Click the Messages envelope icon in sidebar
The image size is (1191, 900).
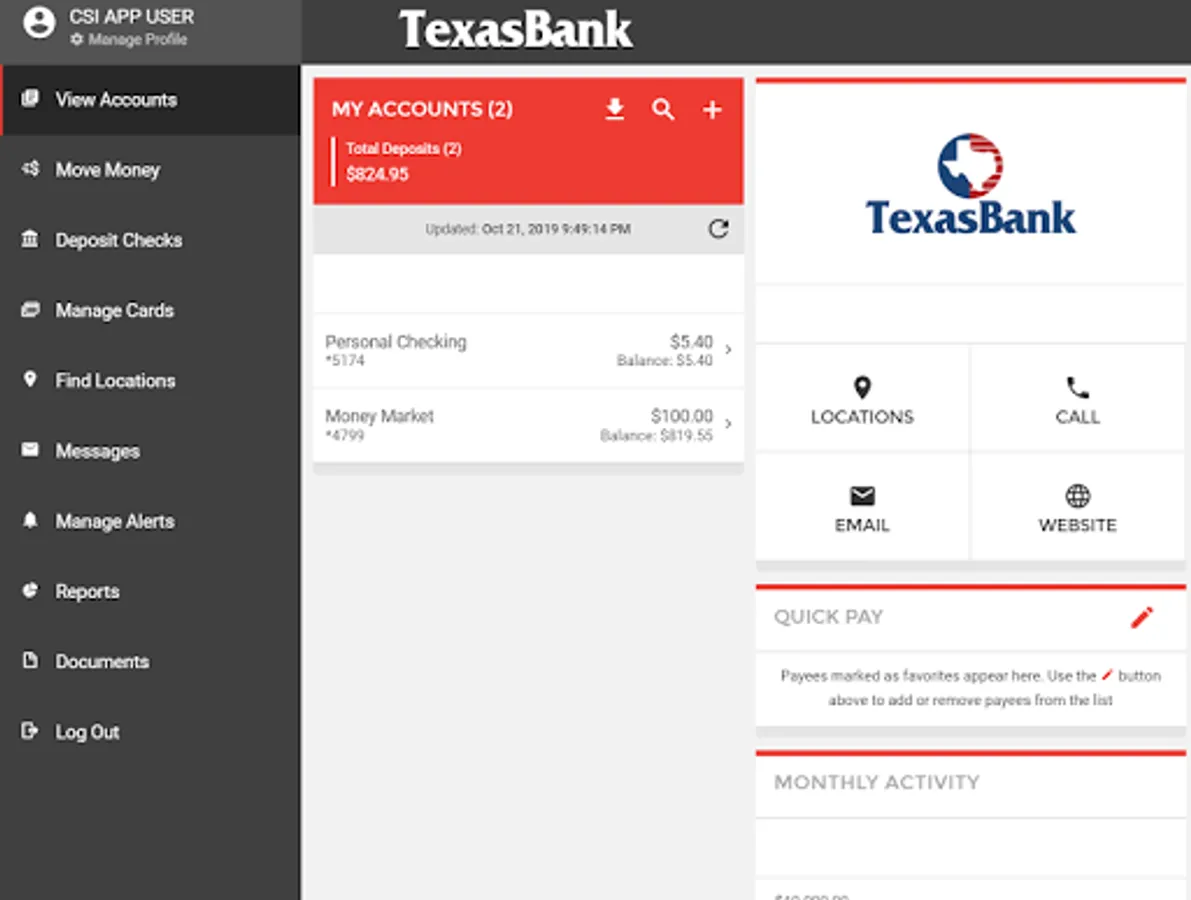30,450
